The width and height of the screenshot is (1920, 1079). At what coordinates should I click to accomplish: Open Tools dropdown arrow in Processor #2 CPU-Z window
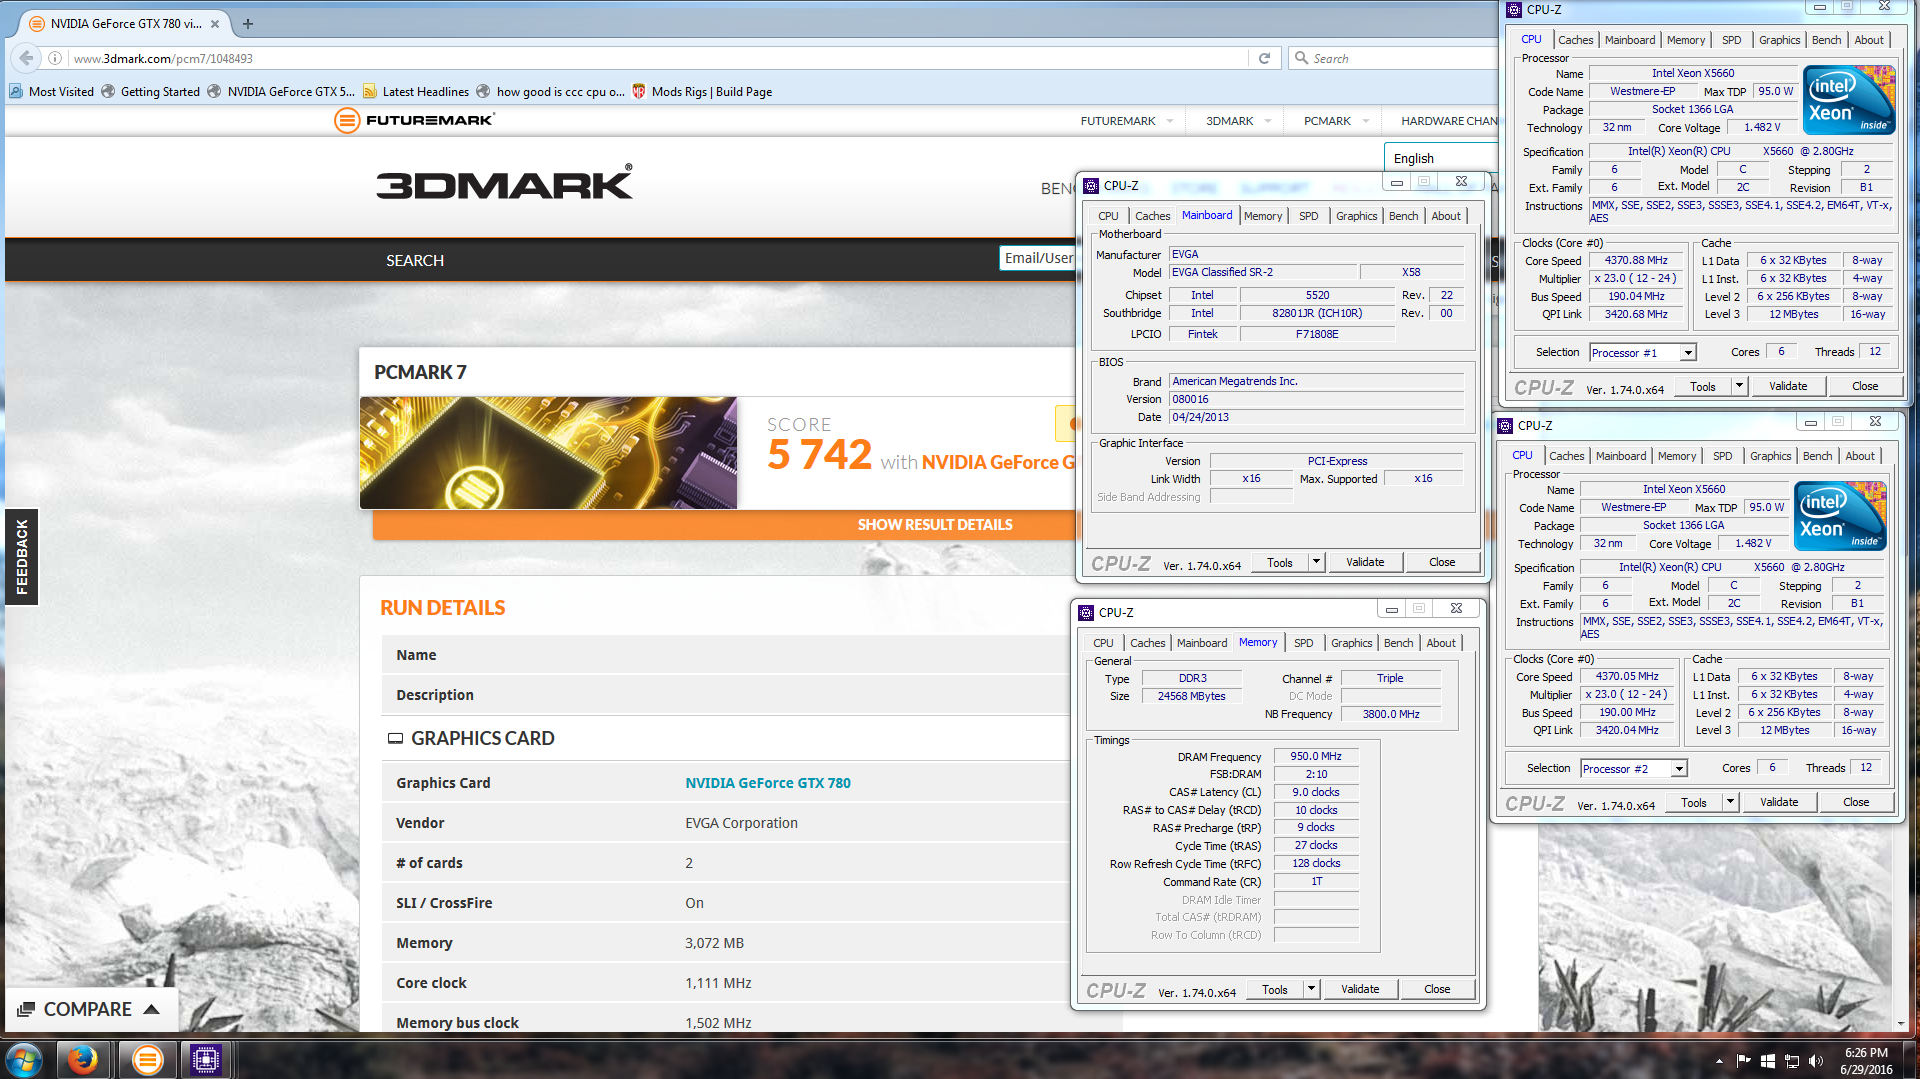[x=1730, y=802]
